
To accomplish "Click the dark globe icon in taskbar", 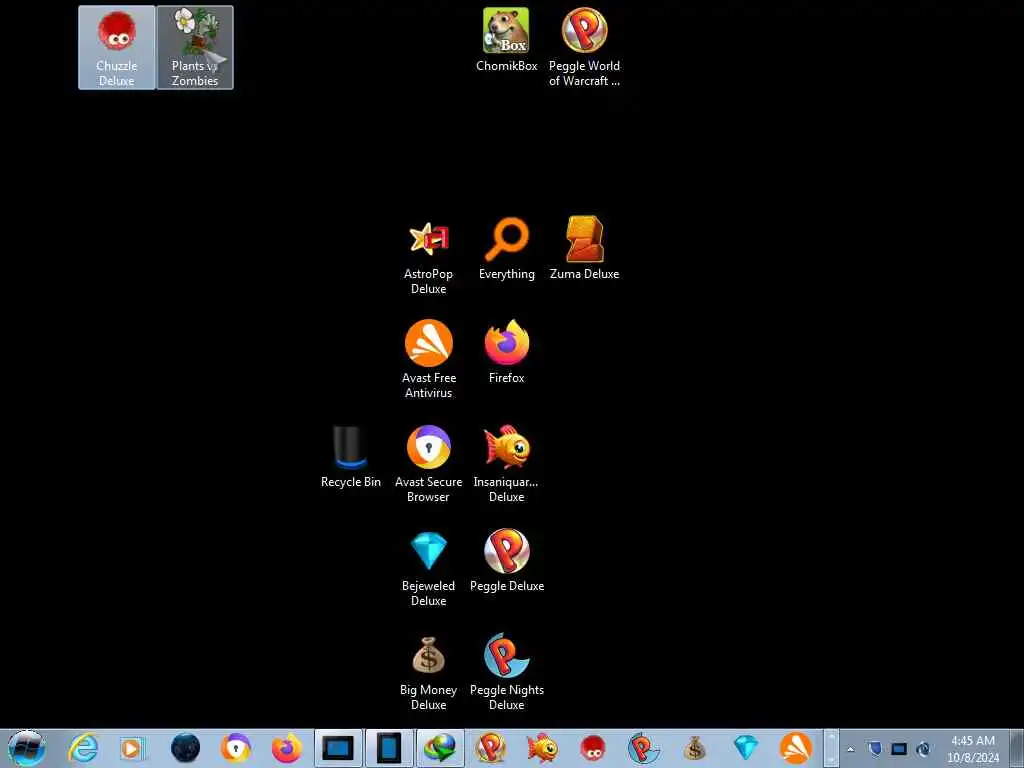I will [185, 748].
